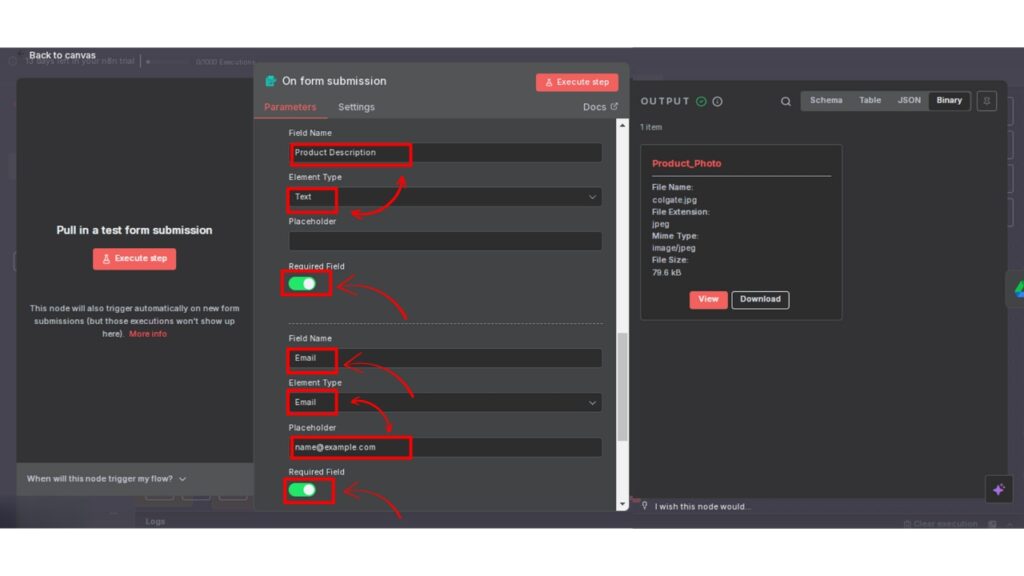Select the Schema output view
The width and height of the screenshot is (1024, 576).
(x=826, y=101)
